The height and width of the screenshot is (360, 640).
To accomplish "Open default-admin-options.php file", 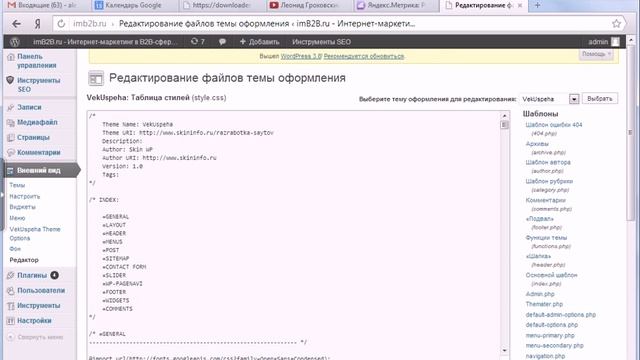I will [x=561, y=315].
